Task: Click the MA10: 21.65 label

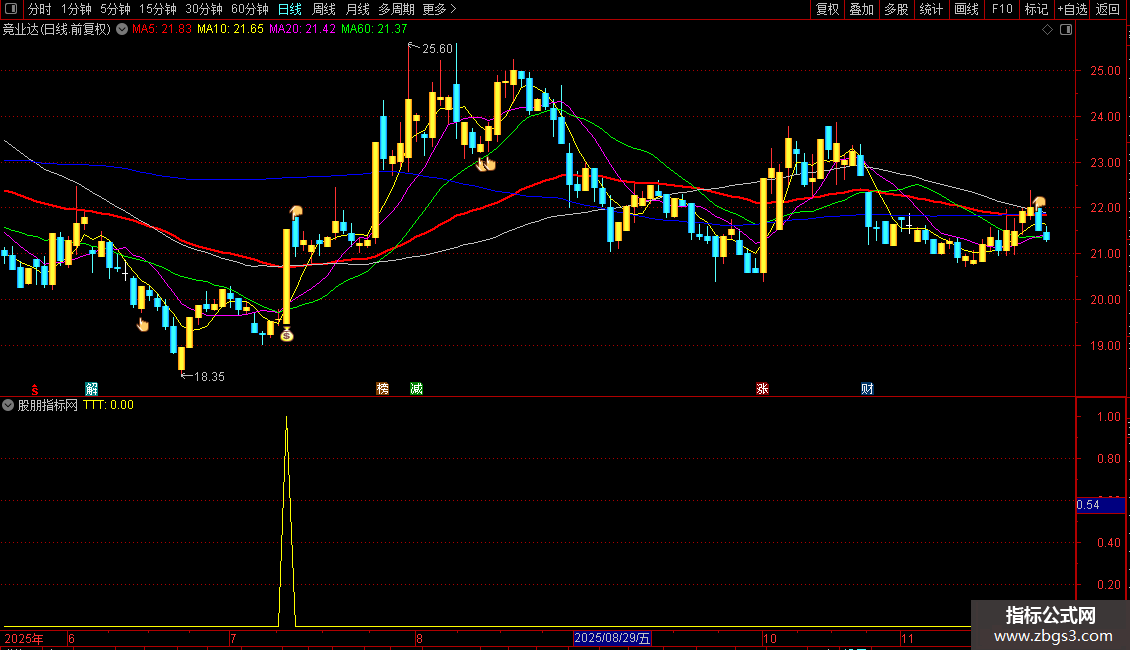Action: click(231, 29)
